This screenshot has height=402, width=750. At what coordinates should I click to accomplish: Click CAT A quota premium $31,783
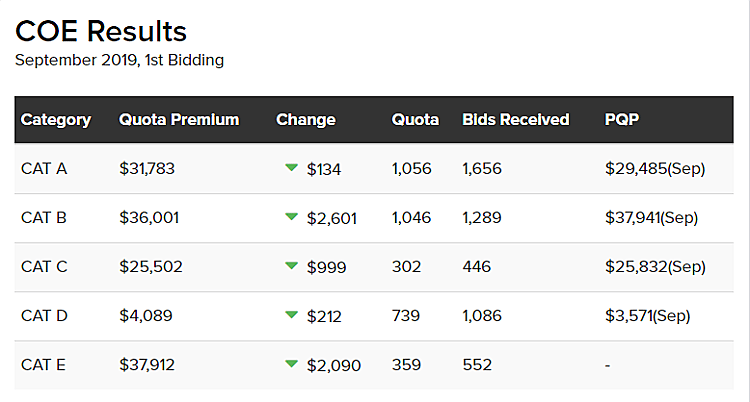[147, 169]
